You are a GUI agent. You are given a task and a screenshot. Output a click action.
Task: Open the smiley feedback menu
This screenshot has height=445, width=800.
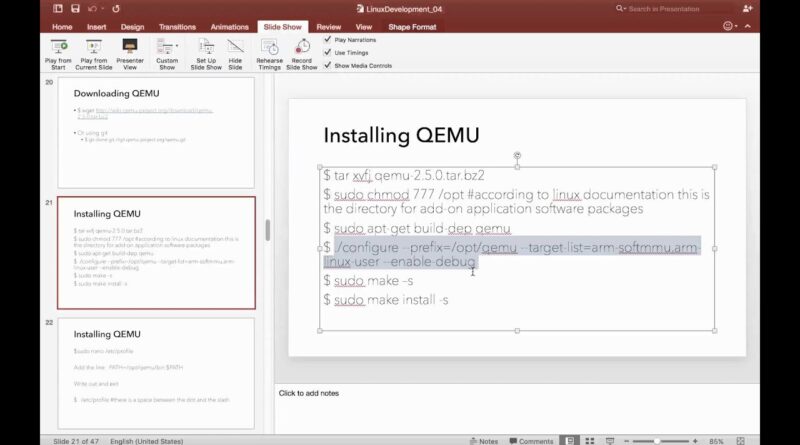(730, 26)
